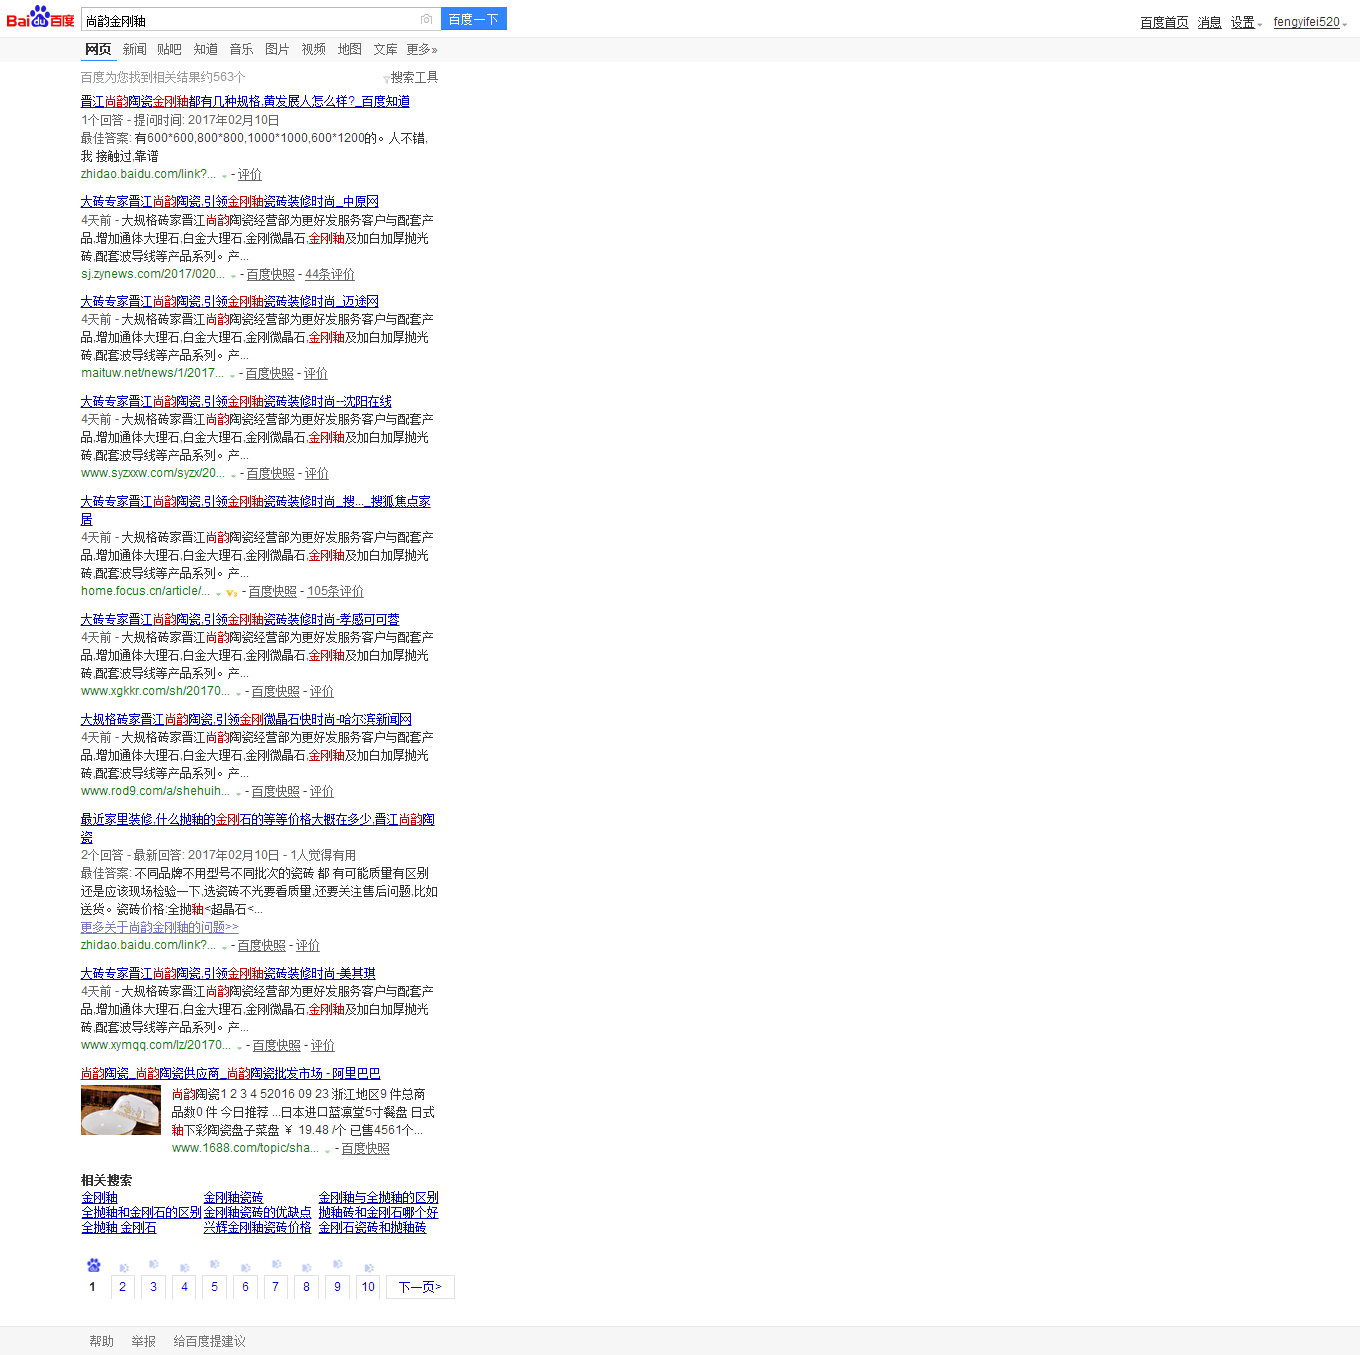The height and width of the screenshot is (1355, 1360).
Task: Click the verified V badge next to home.focus.cn
Action: [232, 593]
